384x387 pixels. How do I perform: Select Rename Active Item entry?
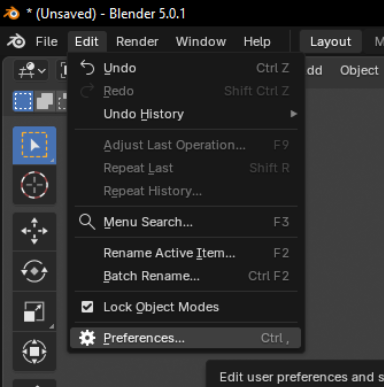coord(186,253)
